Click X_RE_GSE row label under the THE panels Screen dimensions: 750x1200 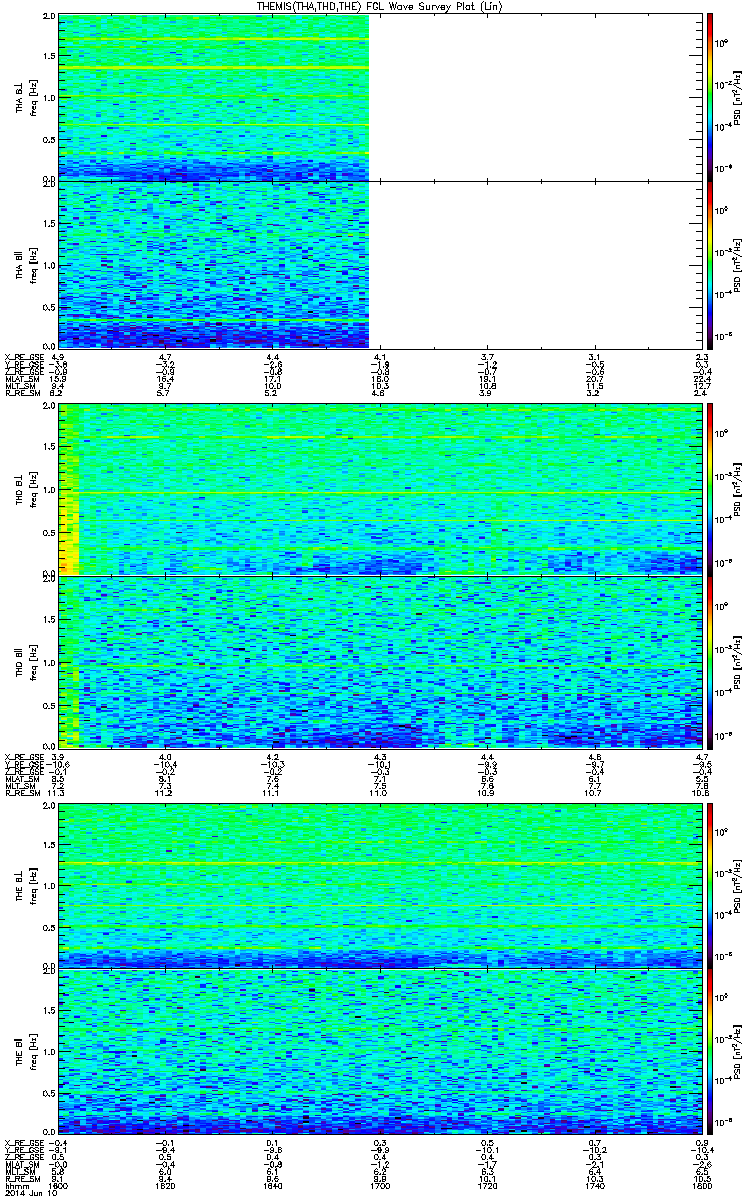coord(24,1144)
